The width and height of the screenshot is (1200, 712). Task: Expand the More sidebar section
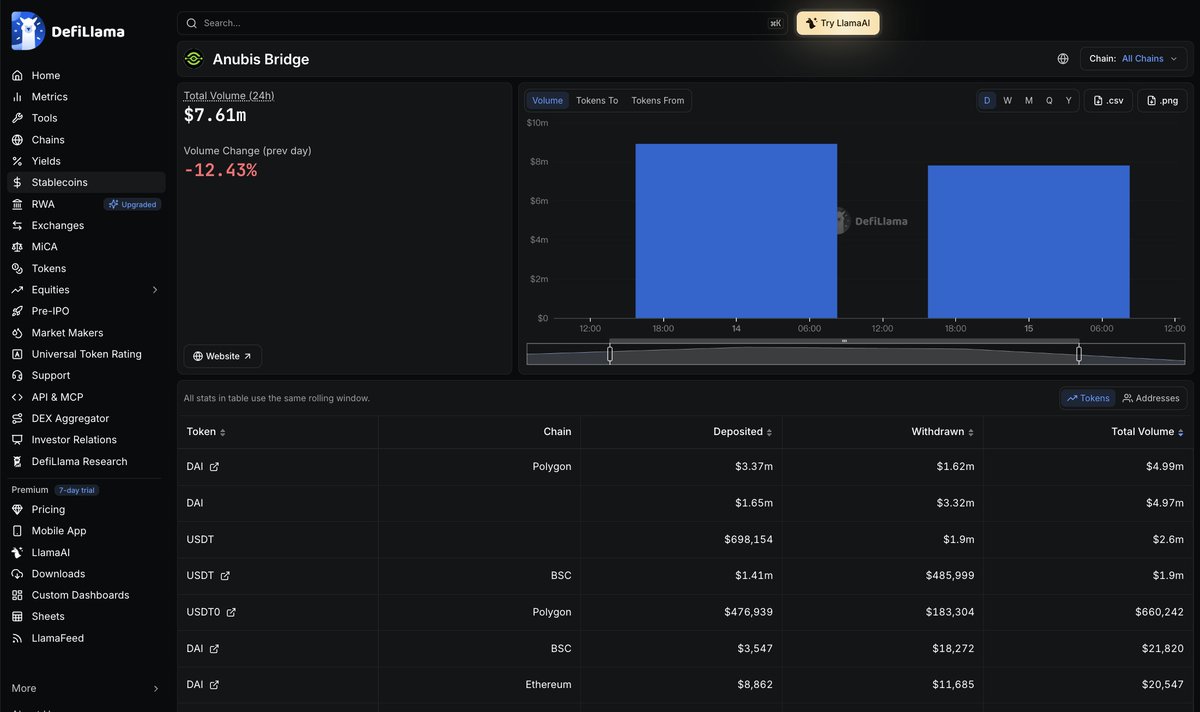tap(86, 688)
